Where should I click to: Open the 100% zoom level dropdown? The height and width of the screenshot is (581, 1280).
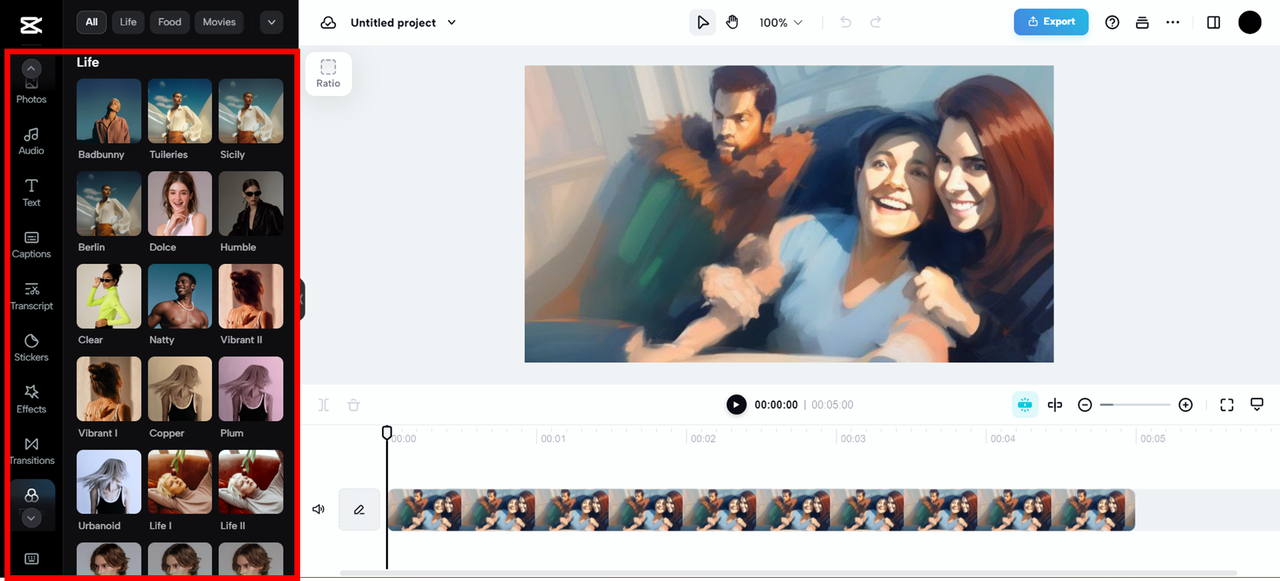click(781, 22)
